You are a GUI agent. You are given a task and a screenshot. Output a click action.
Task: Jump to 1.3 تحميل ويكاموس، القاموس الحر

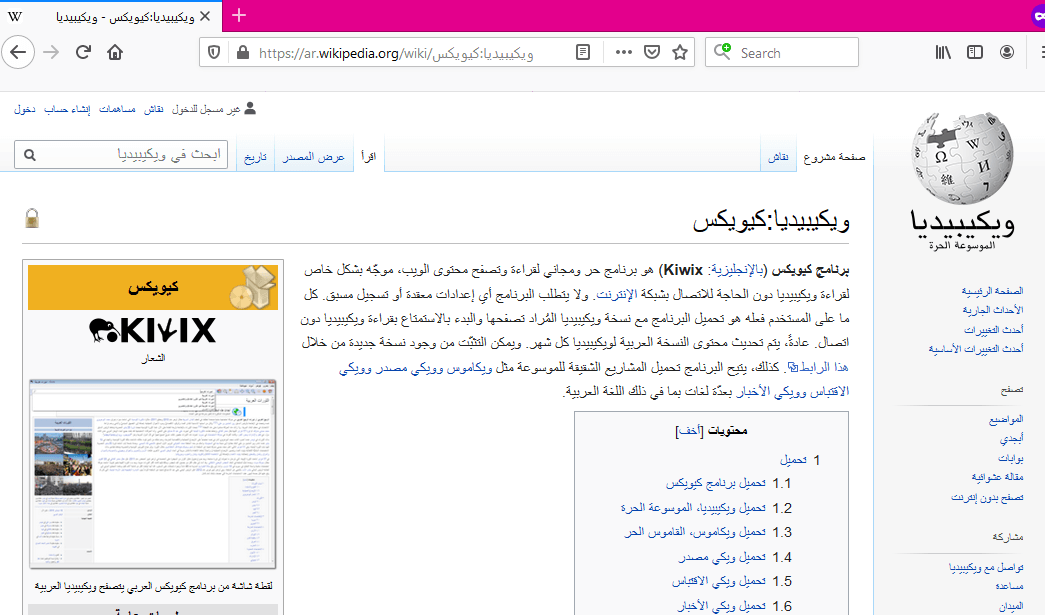pos(694,532)
